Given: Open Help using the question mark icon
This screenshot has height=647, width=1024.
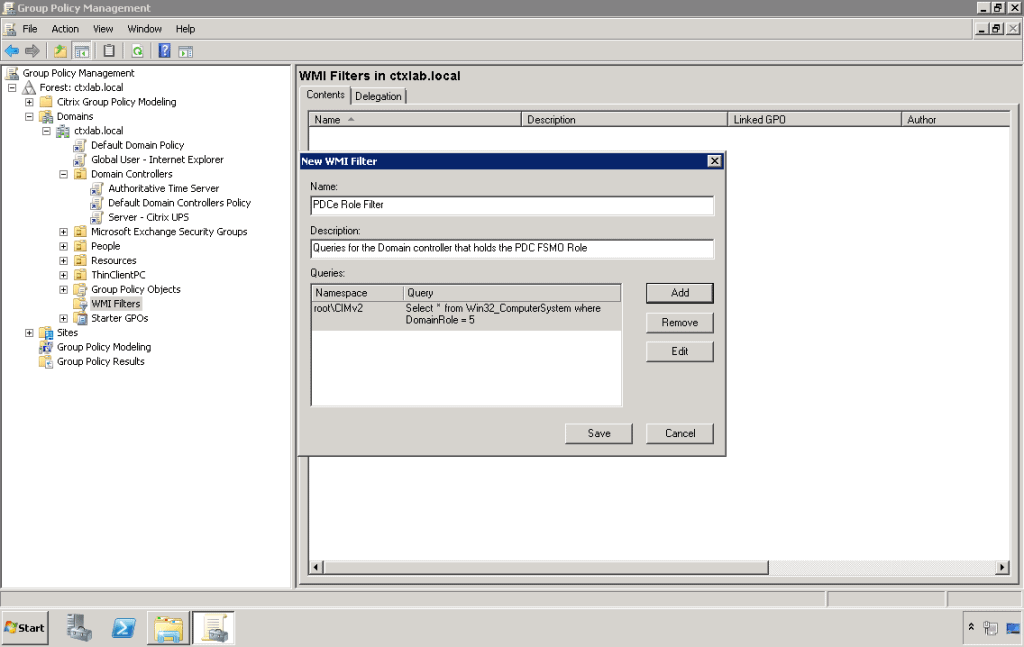Looking at the screenshot, I should click(164, 50).
